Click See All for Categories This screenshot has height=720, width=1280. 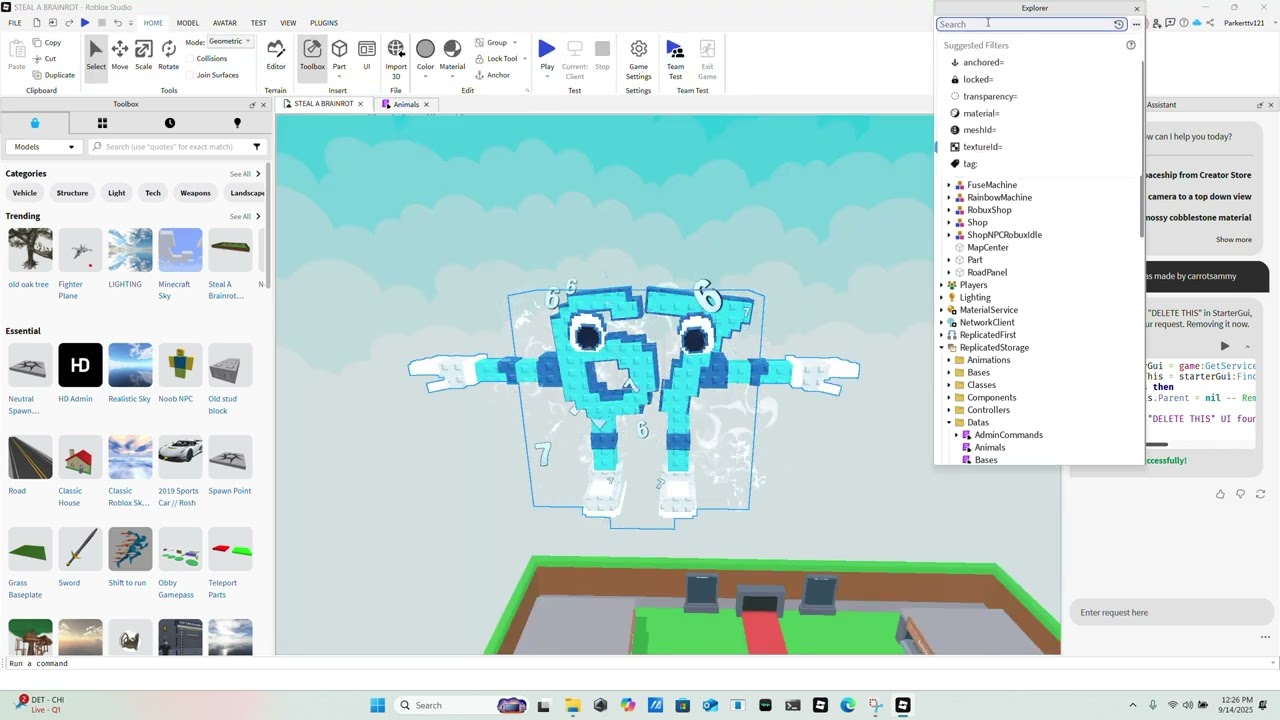click(245, 174)
